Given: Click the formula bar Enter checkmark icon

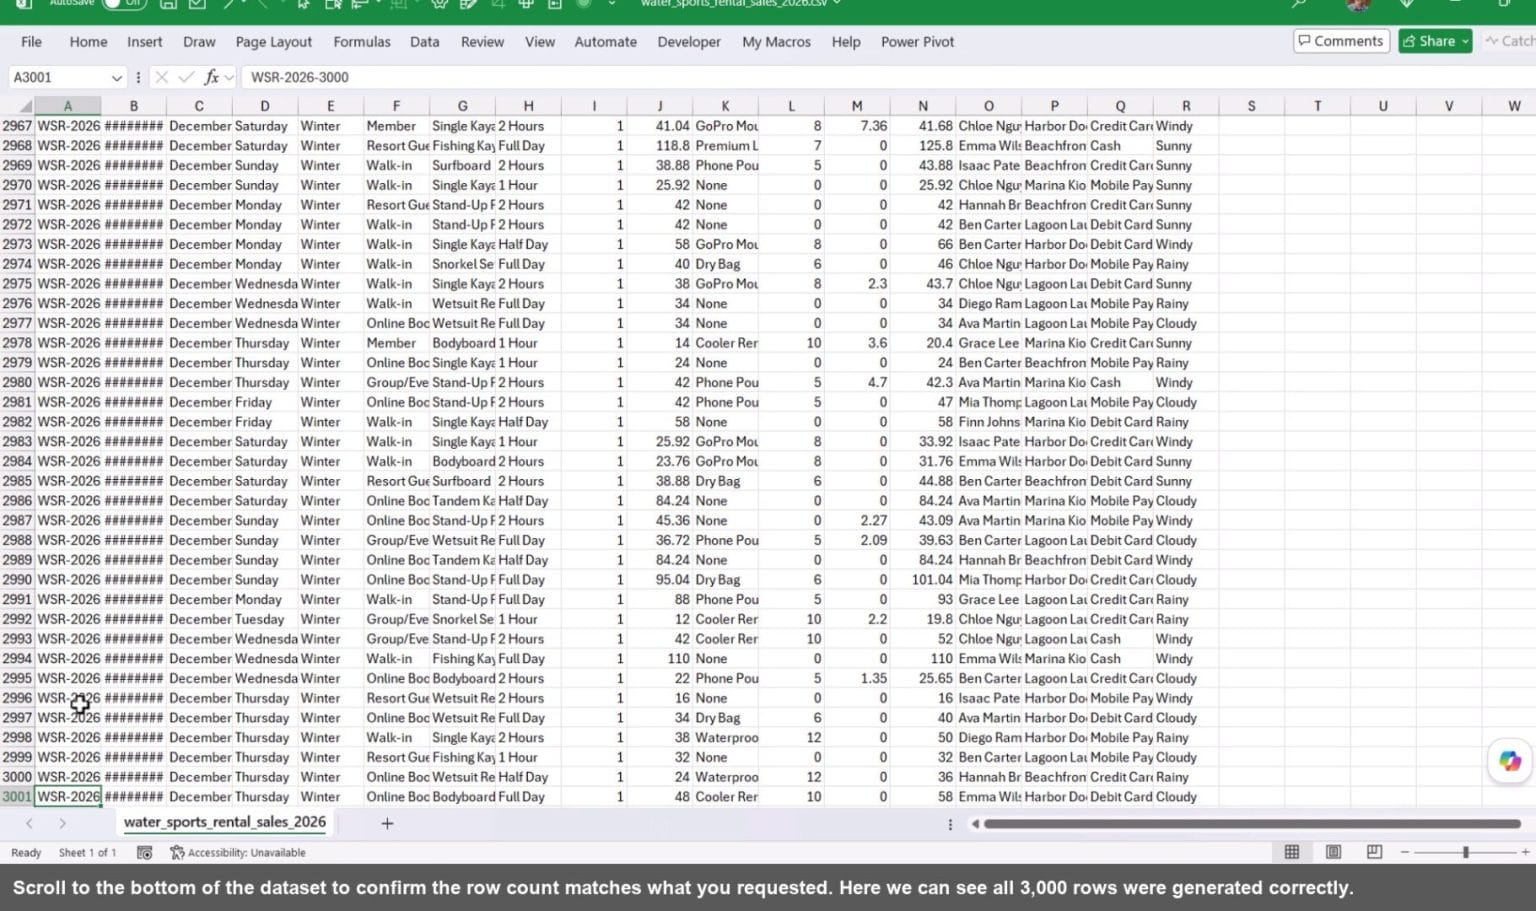Looking at the screenshot, I should [x=186, y=77].
